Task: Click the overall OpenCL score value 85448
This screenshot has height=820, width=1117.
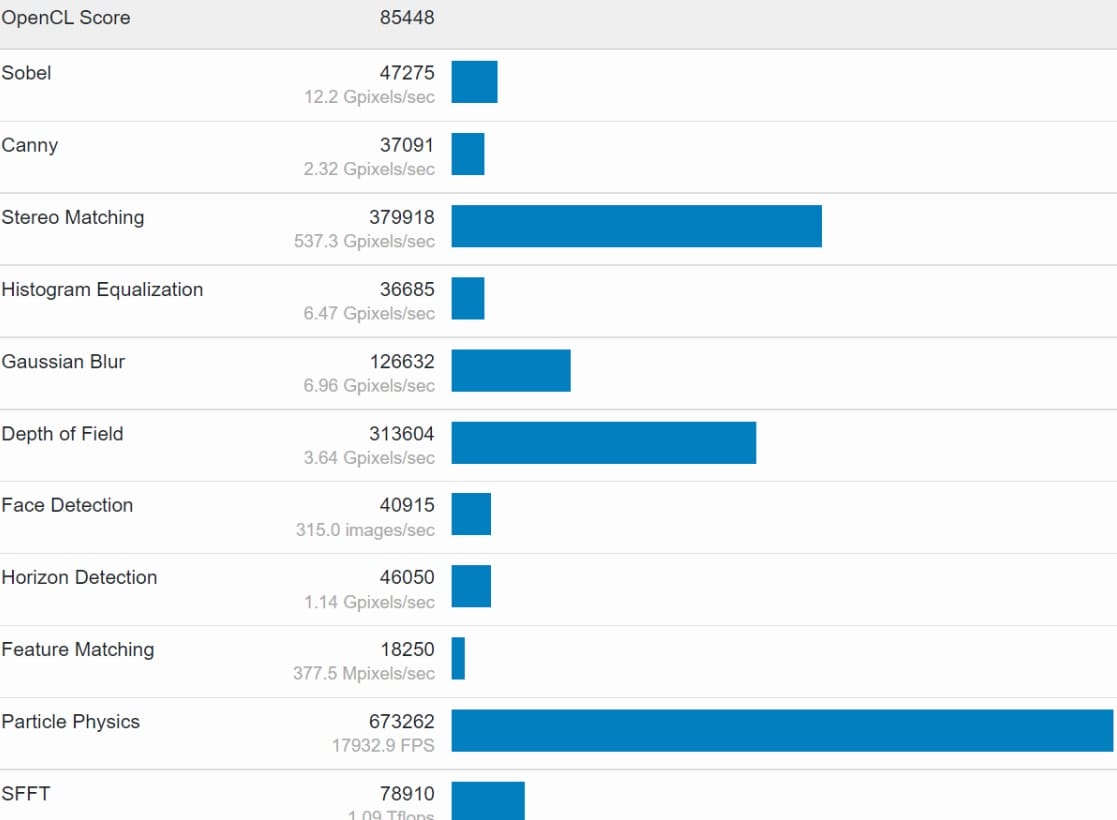Action: 407,18
